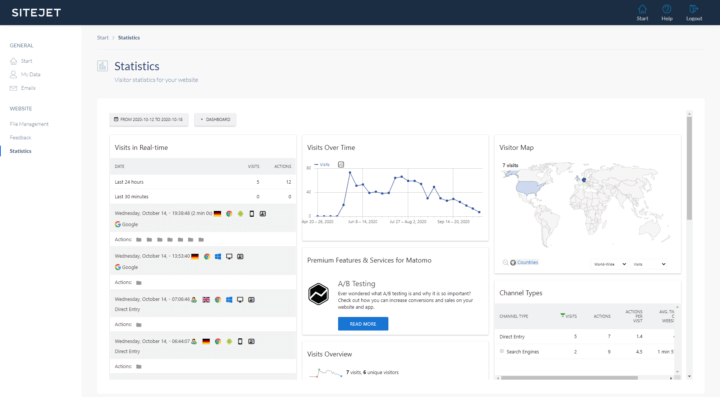Click the German flag in 13:53:40 visit

195,257
